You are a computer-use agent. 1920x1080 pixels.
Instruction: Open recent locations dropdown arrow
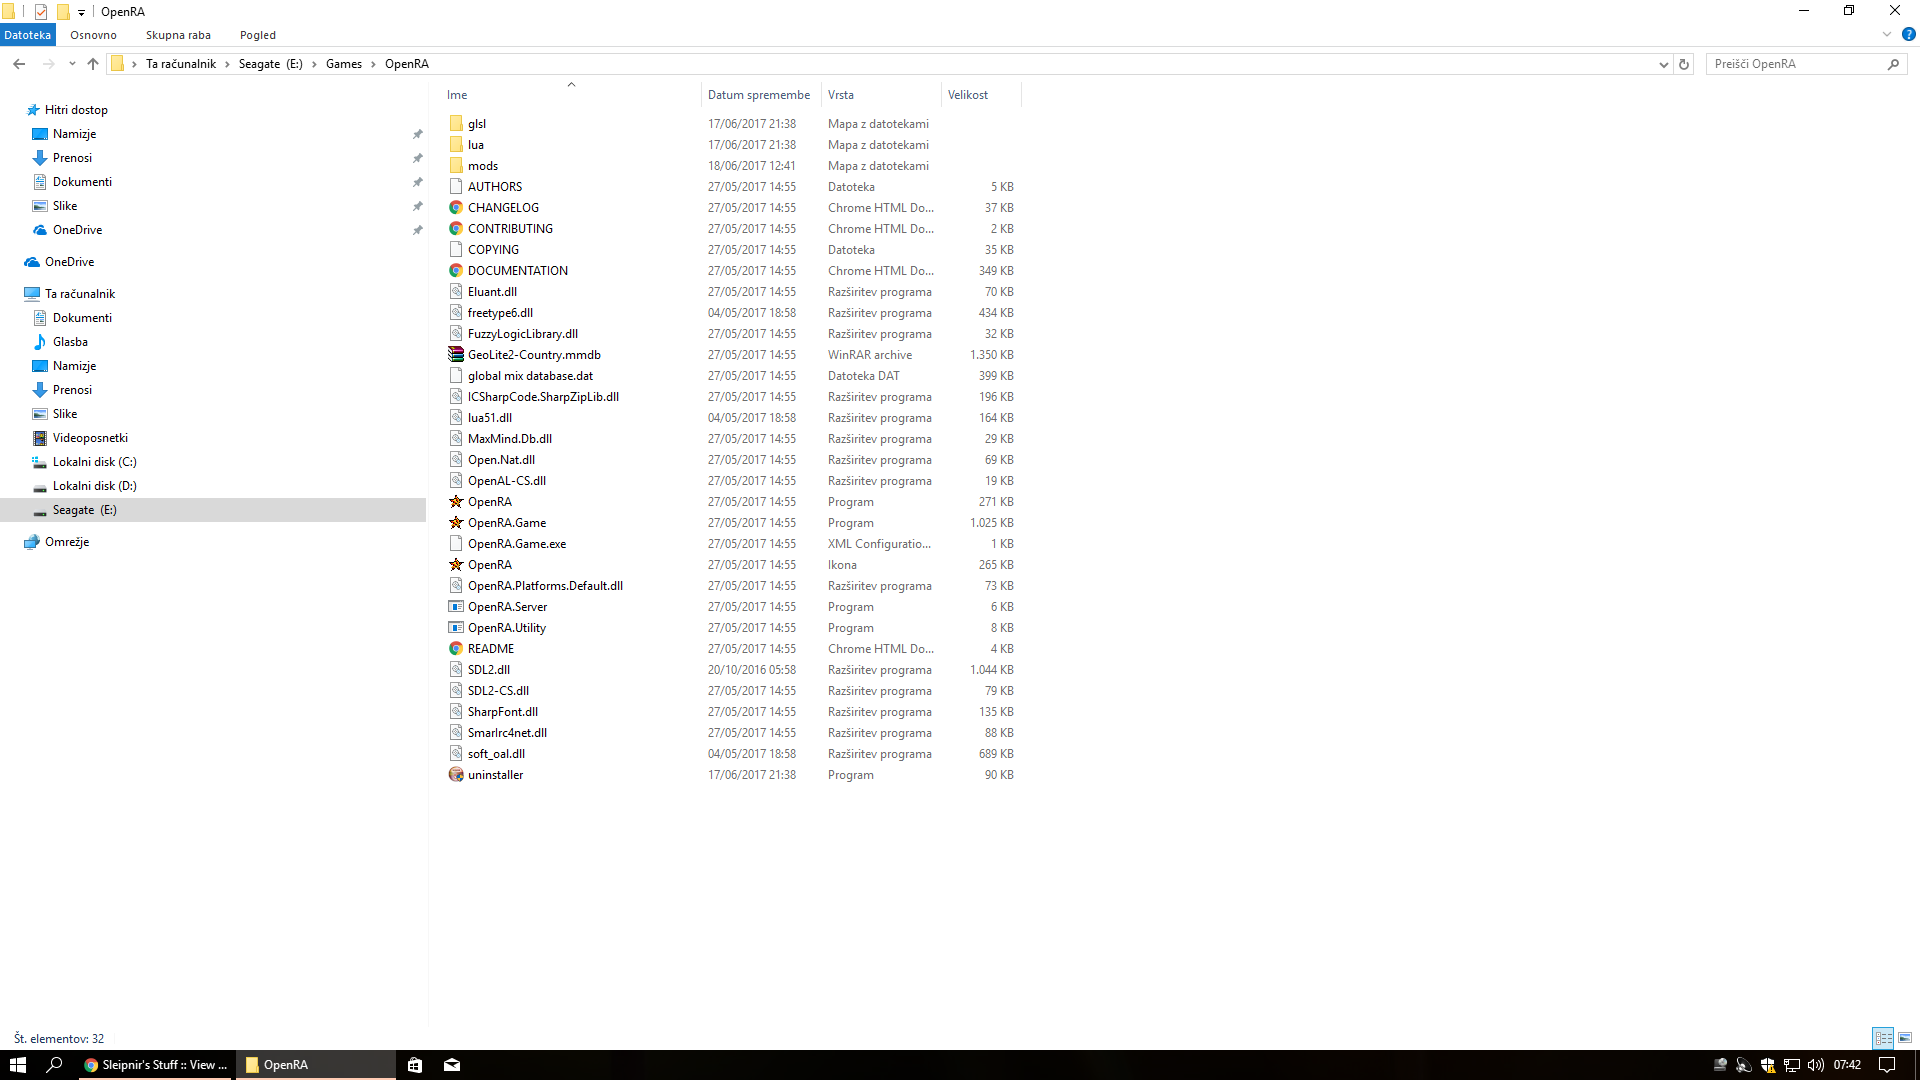pos(72,64)
